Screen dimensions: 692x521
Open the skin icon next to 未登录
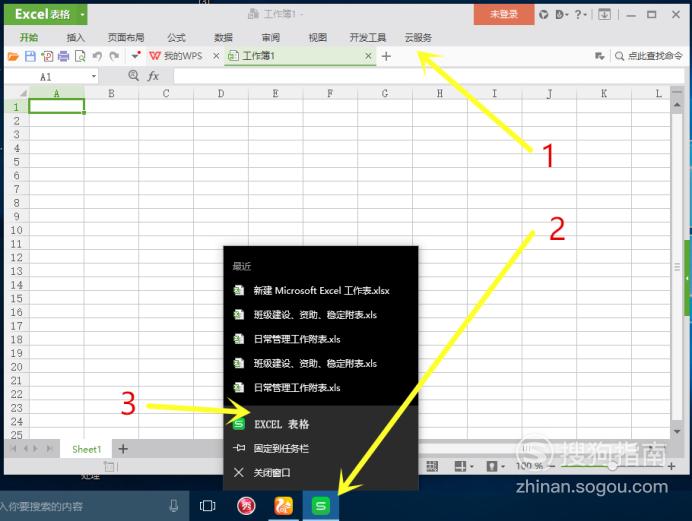(x=544, y=15)
